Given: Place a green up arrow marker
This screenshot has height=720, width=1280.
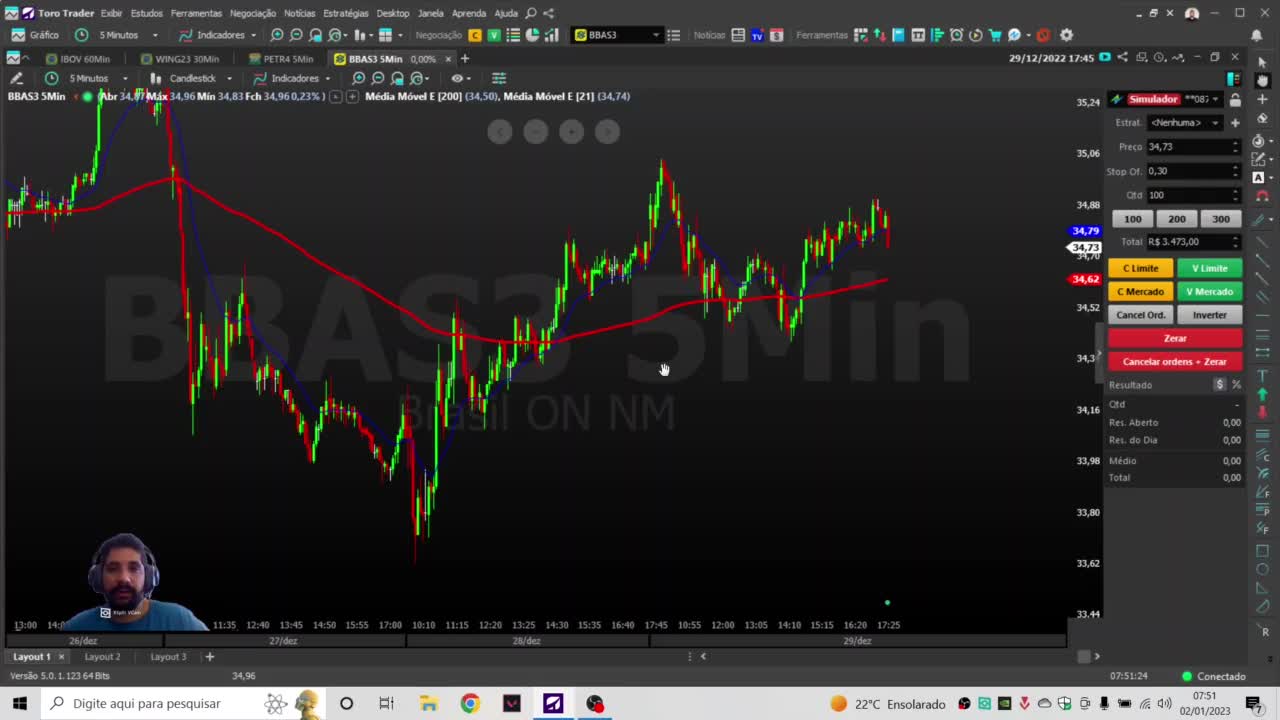Looking at the screenshot, I should point(1262,394).
